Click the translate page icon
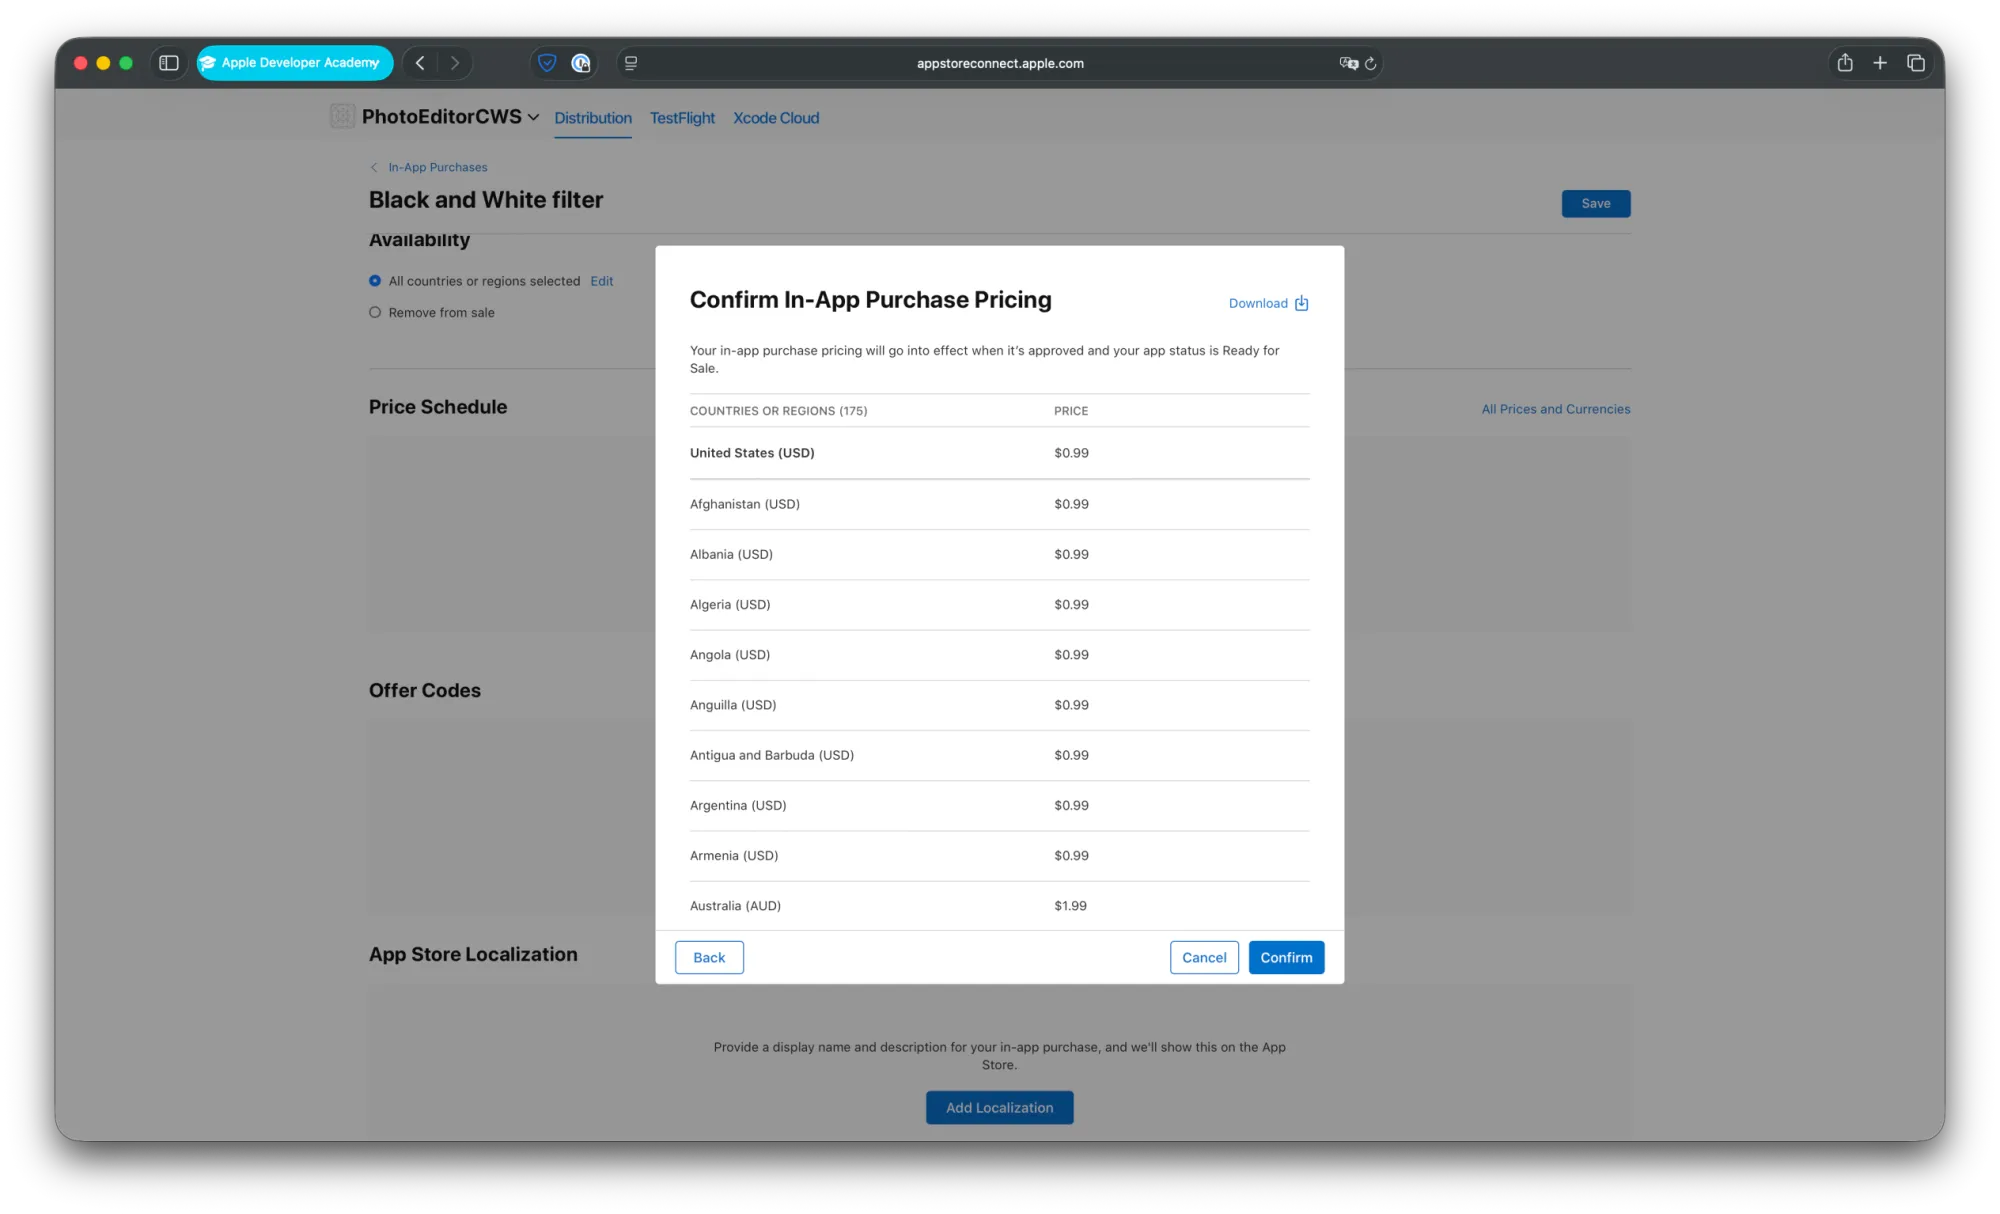The height and width of the screenshot is (1214, 2000). click(x=1348, y=63)
